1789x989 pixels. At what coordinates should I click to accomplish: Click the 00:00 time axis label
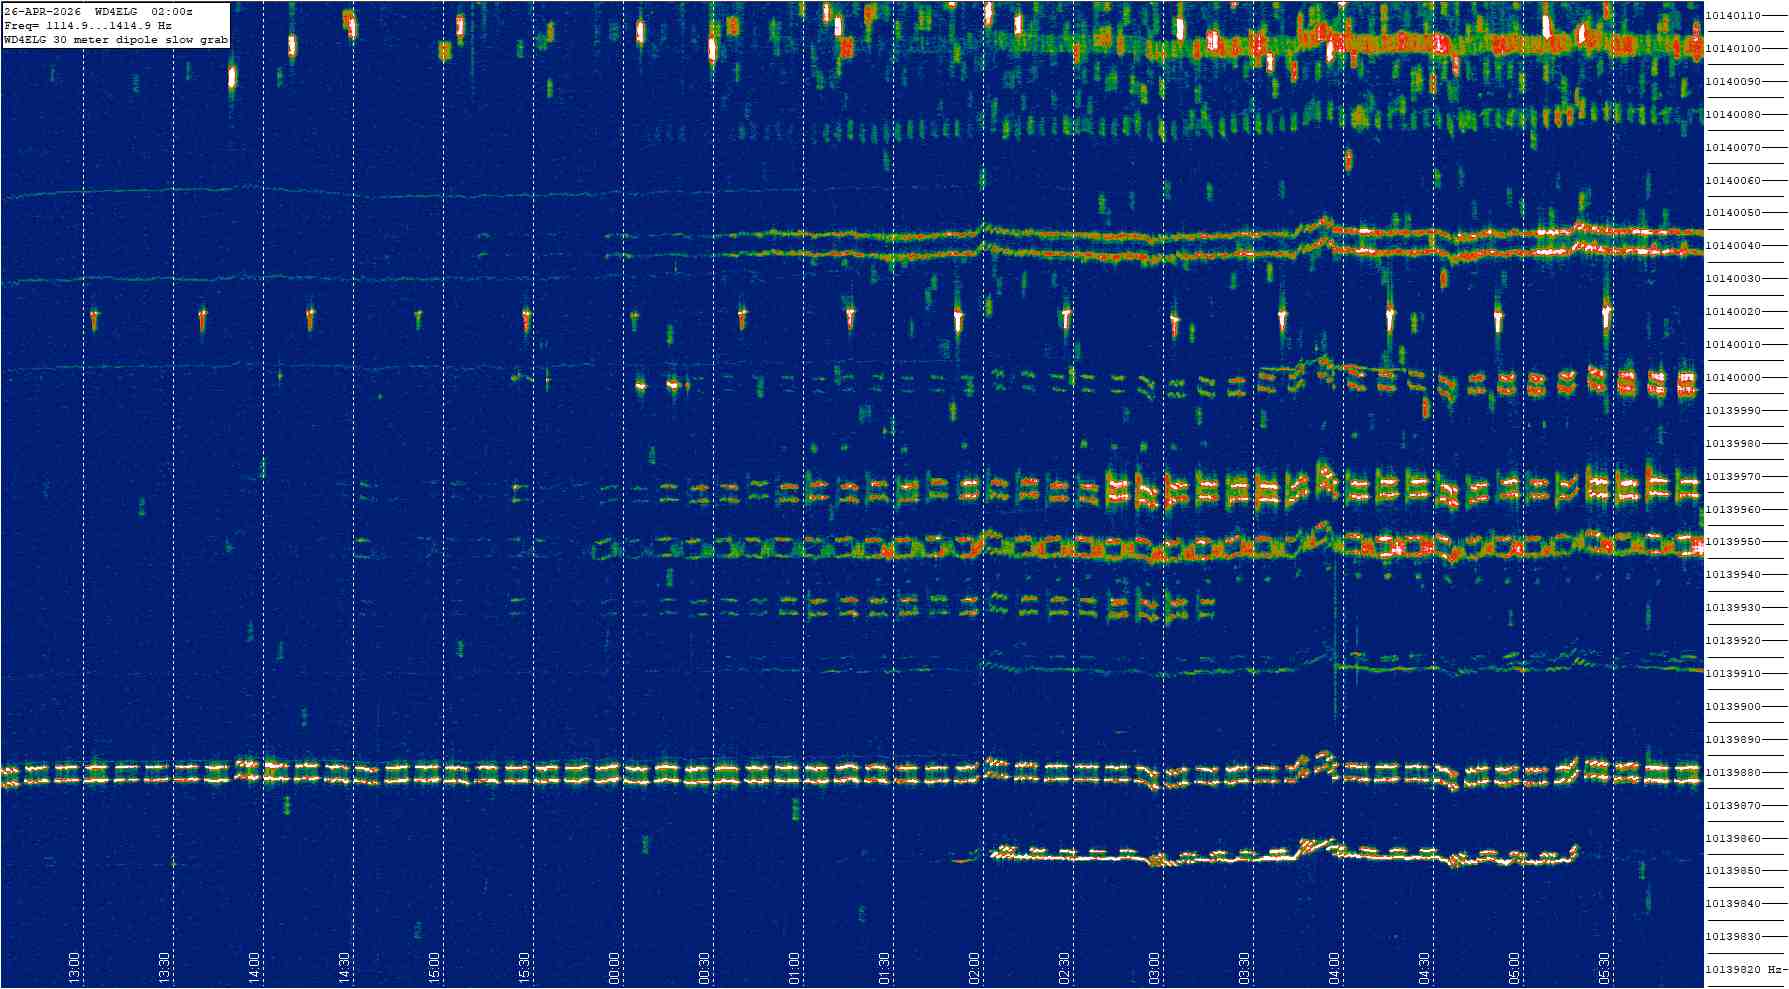tap(614, 967)
